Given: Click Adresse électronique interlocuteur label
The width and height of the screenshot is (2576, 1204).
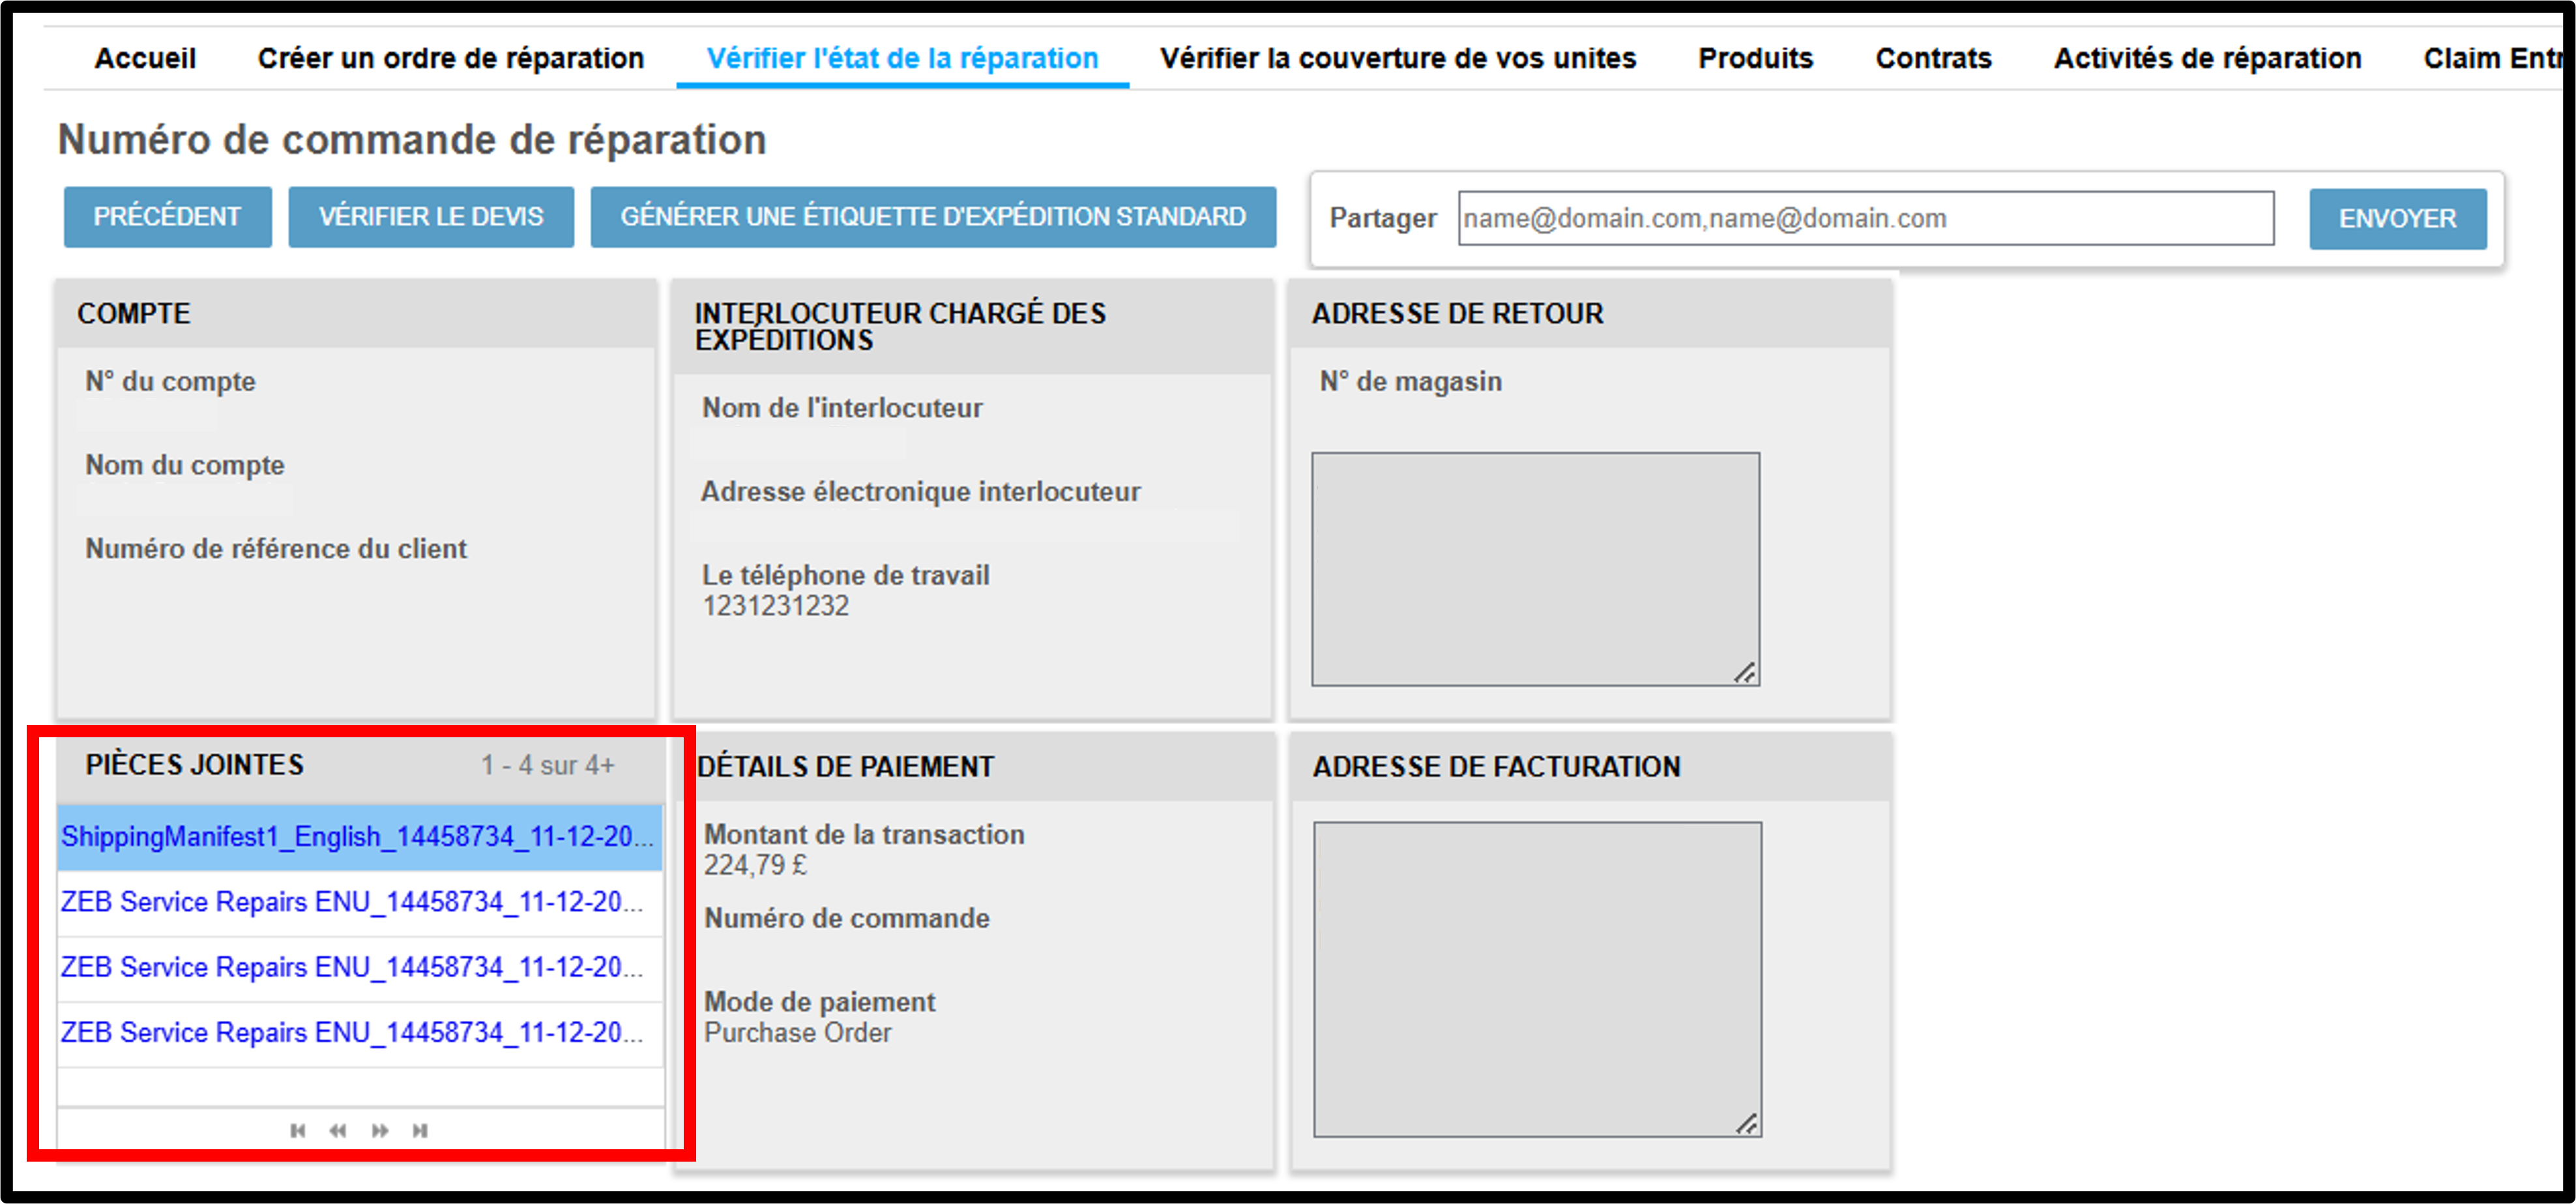Looking at the screenshot, I should coord(920,491).
